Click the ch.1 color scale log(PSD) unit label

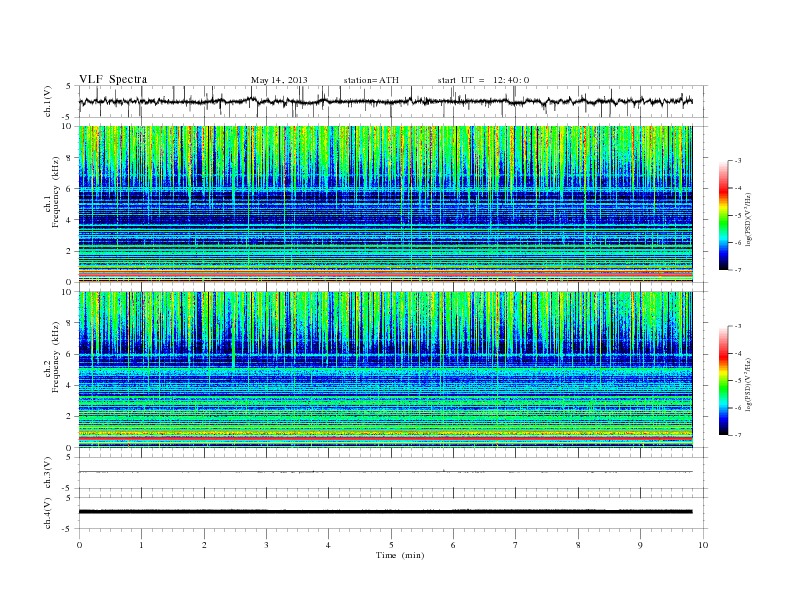coord(750,219)
